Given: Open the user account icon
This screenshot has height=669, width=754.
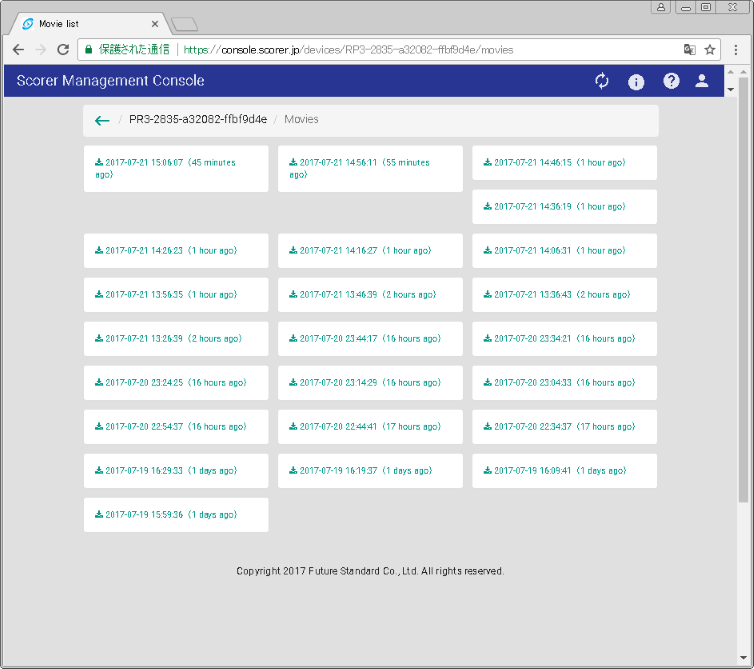Looking at the screenshot, I should [702, 81].
